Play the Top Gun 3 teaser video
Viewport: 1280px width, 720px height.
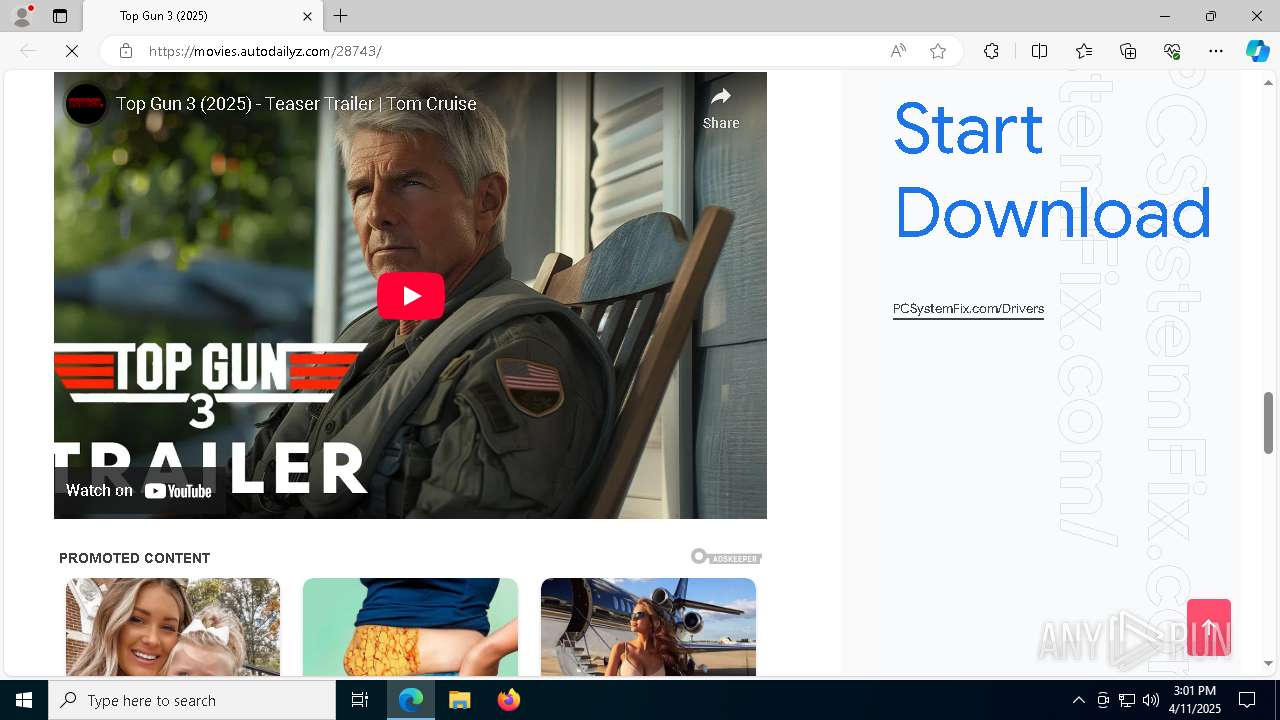point(411,296)
